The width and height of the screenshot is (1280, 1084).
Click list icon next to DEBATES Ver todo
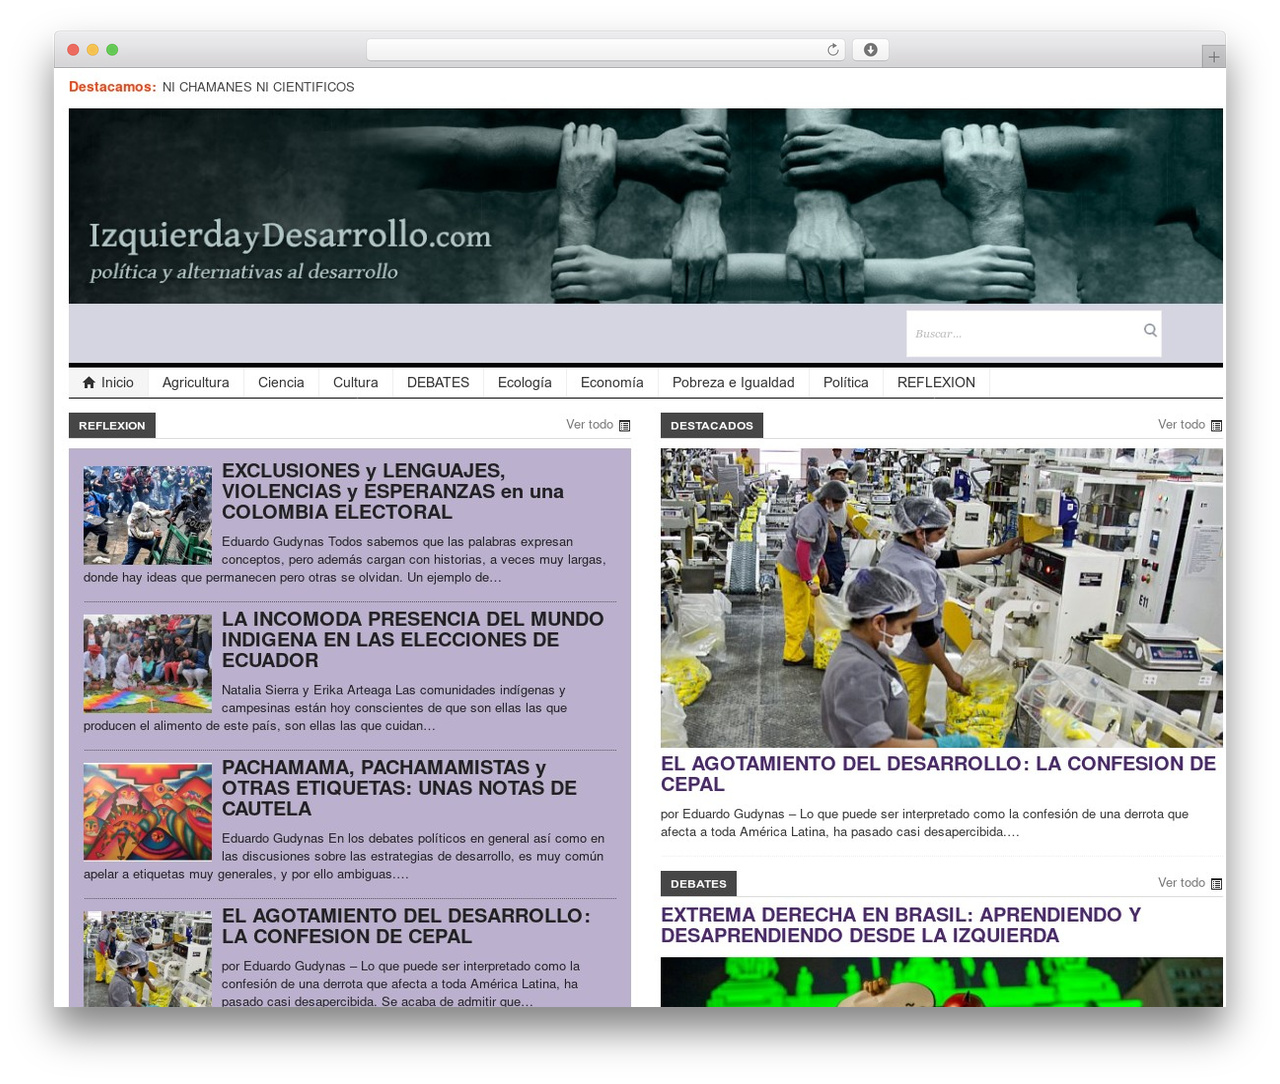click(1217, 884)
